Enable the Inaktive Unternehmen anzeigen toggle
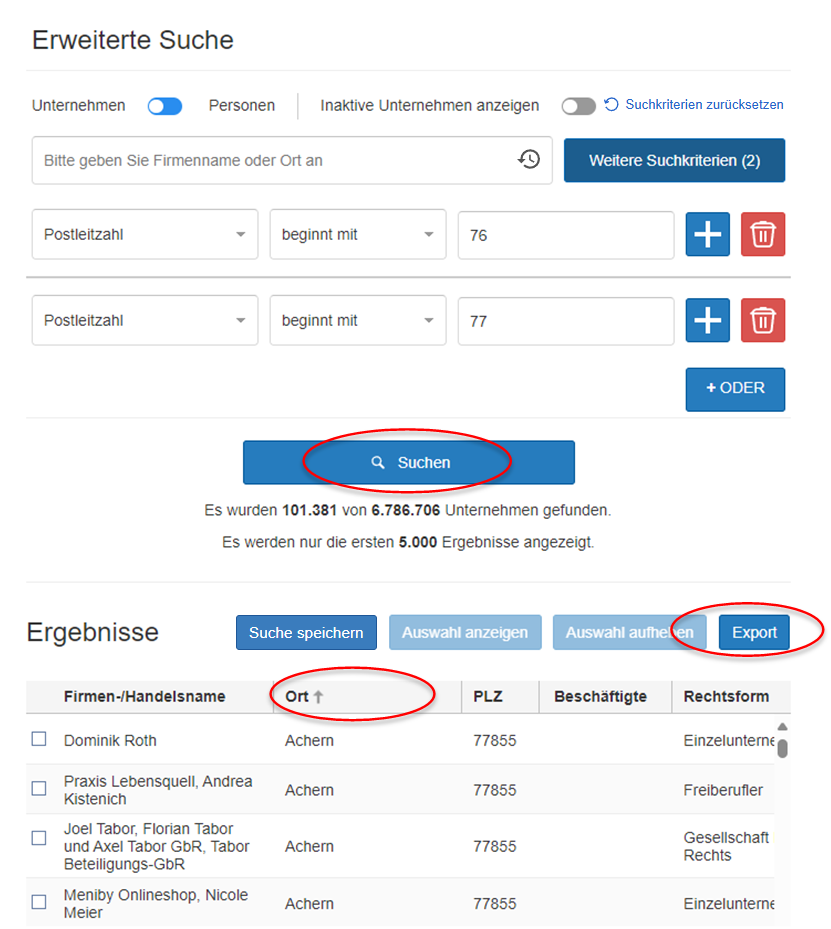Viewport: 831px width, 929px height. point(578,106)
